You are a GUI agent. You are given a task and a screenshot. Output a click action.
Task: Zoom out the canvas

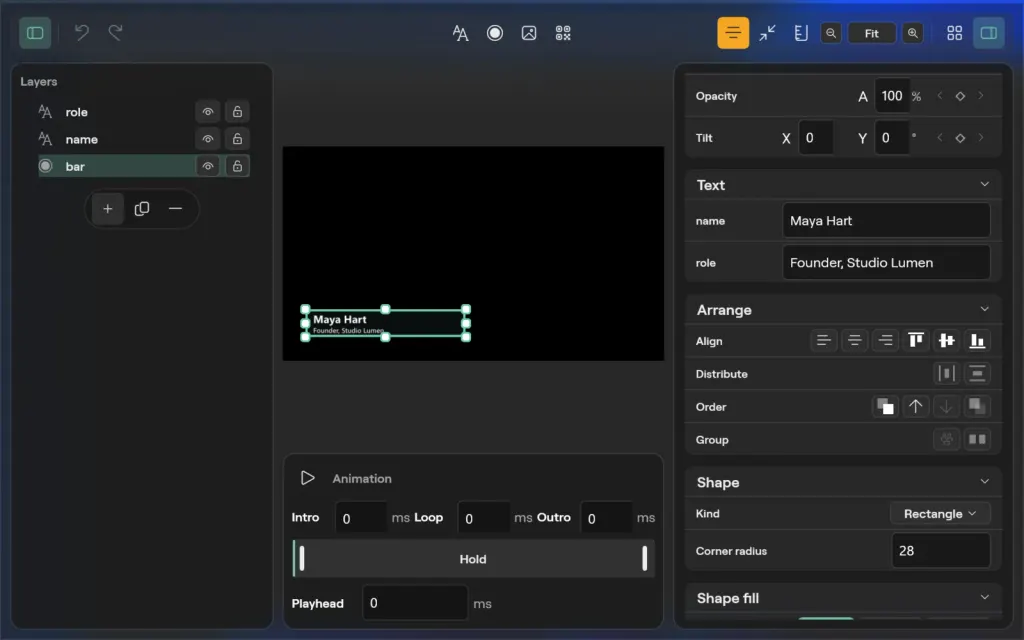(x=831, y=33)
